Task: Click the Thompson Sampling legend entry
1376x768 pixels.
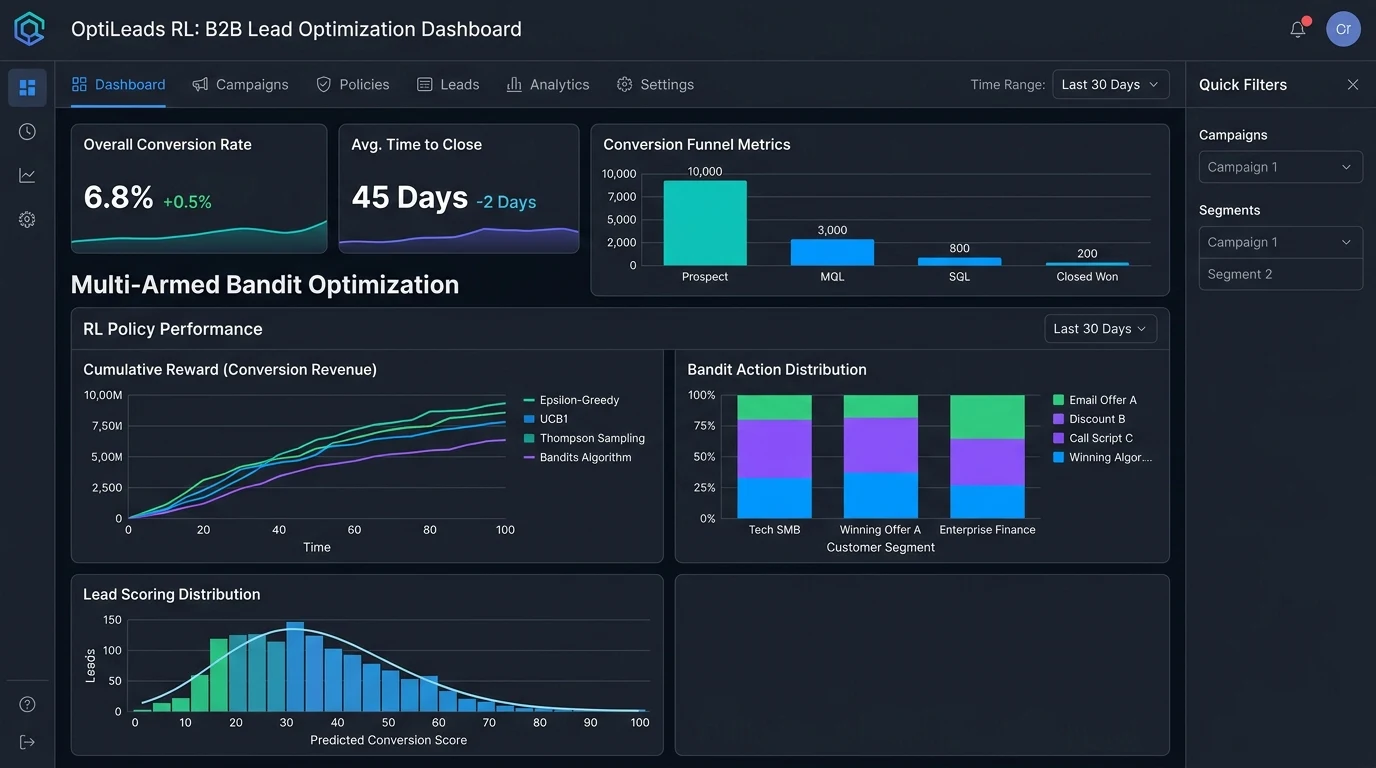Action: coord(584,438)
